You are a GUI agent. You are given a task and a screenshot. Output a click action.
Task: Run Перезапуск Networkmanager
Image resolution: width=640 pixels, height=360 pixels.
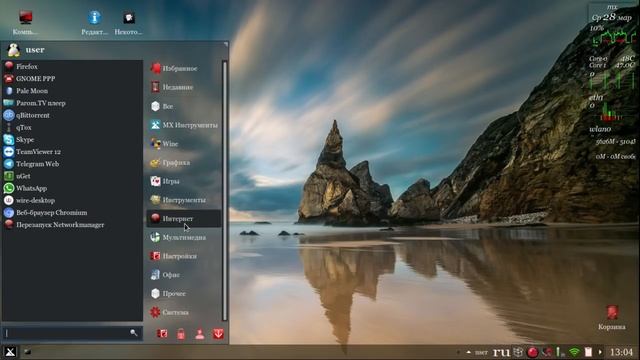coord(72,225)
